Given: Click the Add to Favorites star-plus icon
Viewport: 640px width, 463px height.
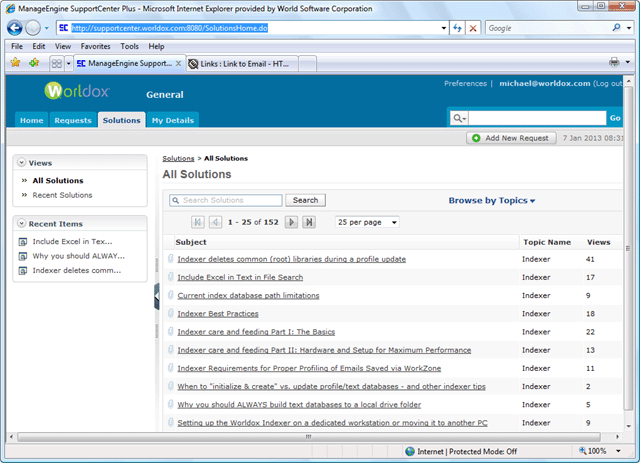Looking at the screenshot, I should (34, 62).
